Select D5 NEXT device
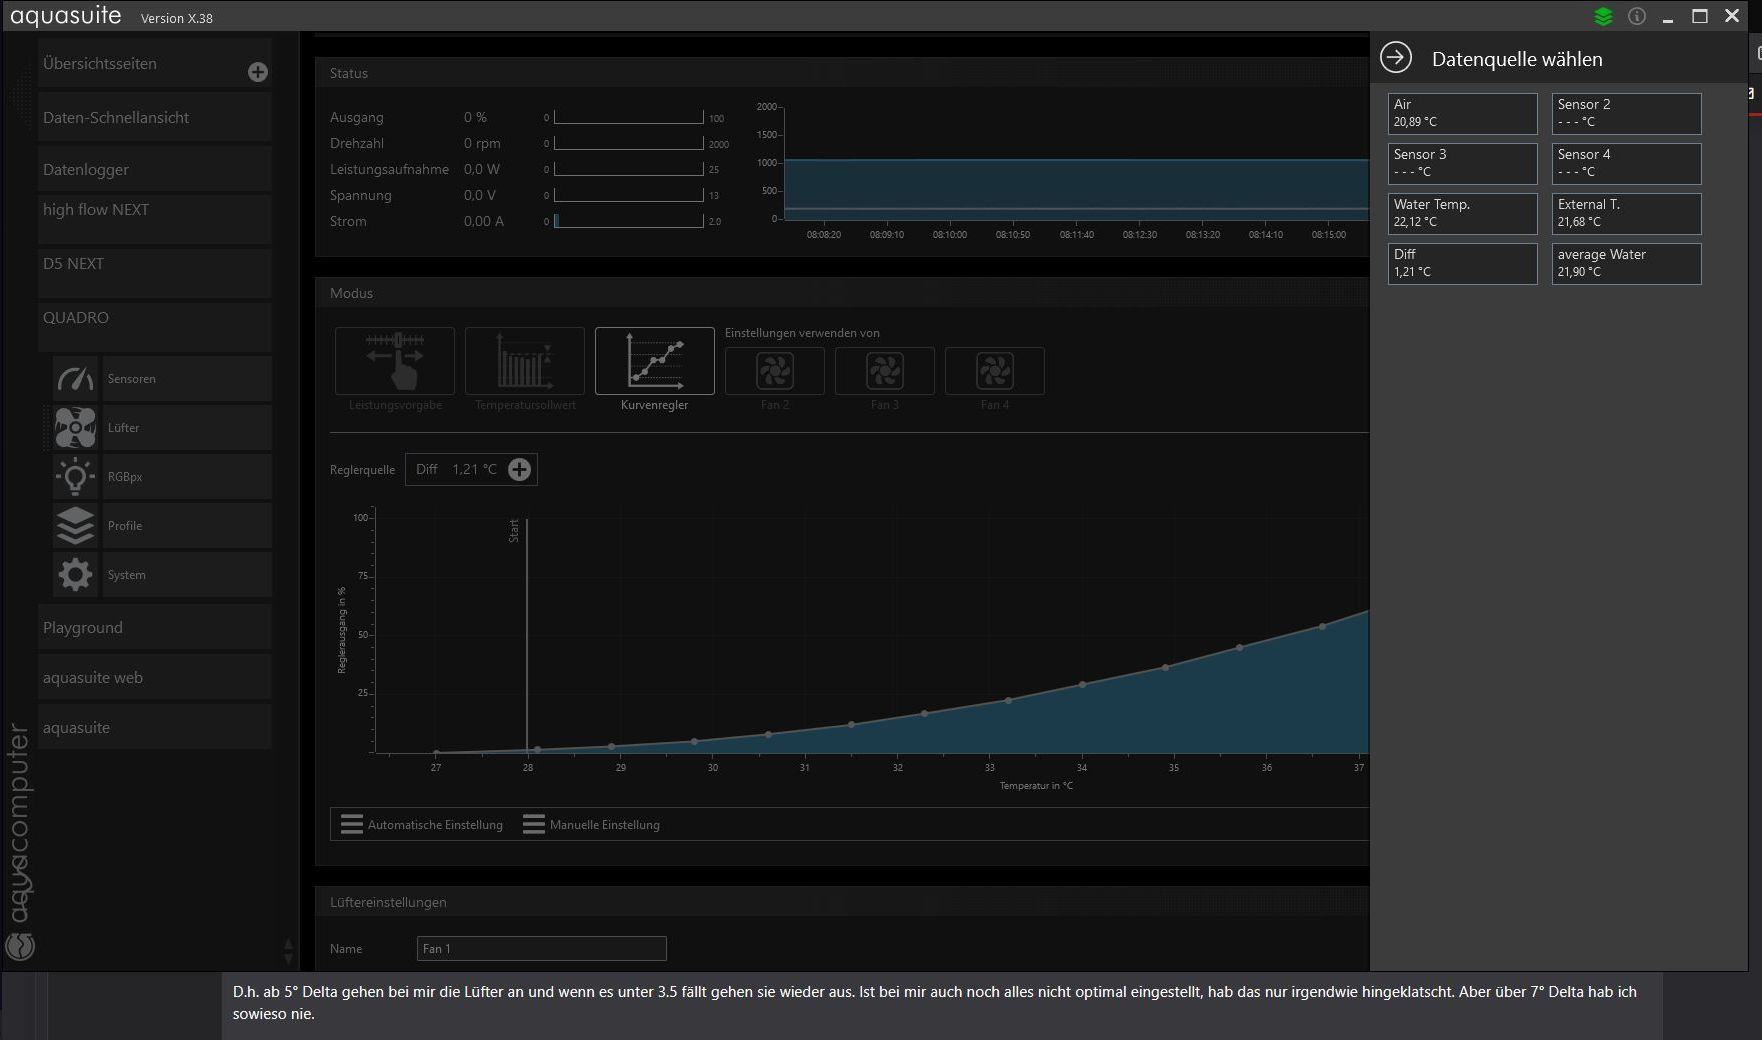This screenshot has width=1762, height=1040. [x=154, y=273]
